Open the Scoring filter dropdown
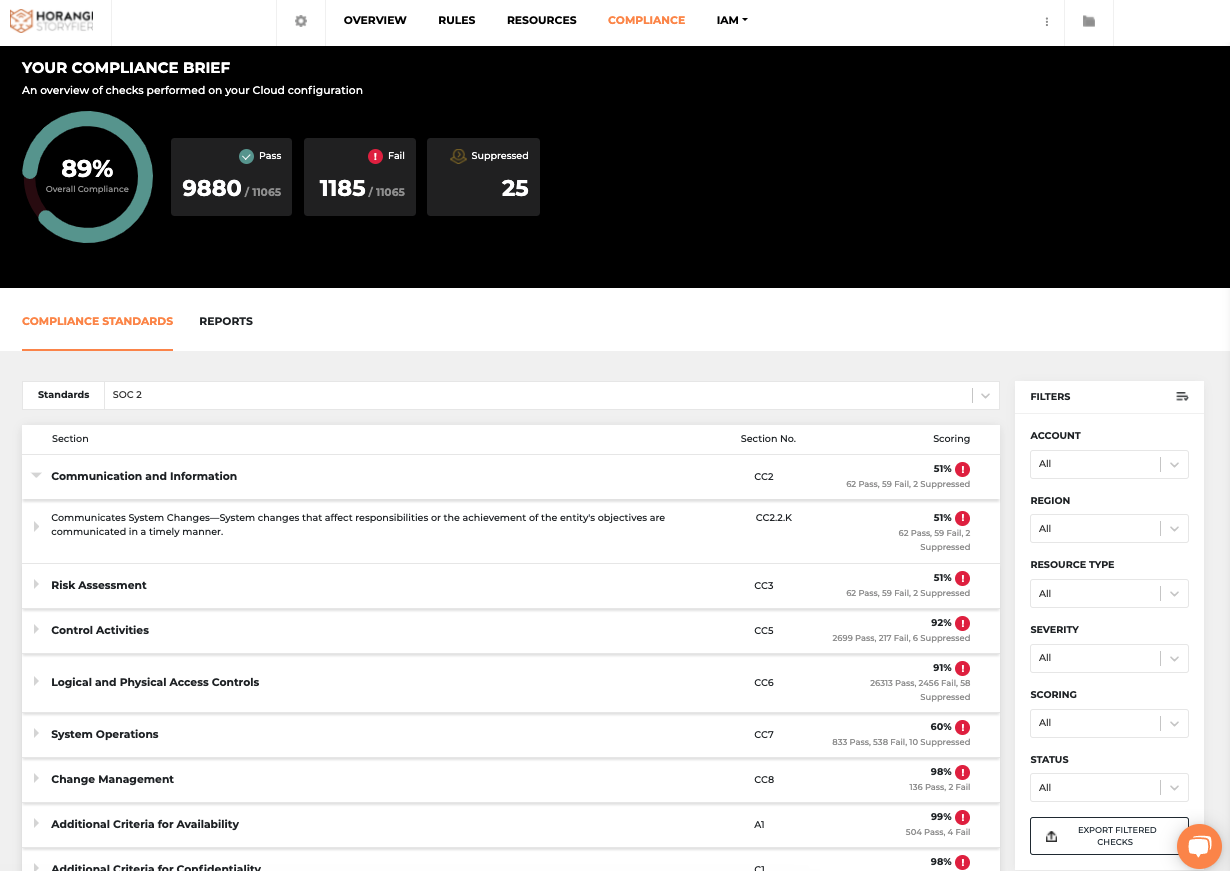Image resolution: width=1230 pixels, height=871 pixels. [1109, 723]
